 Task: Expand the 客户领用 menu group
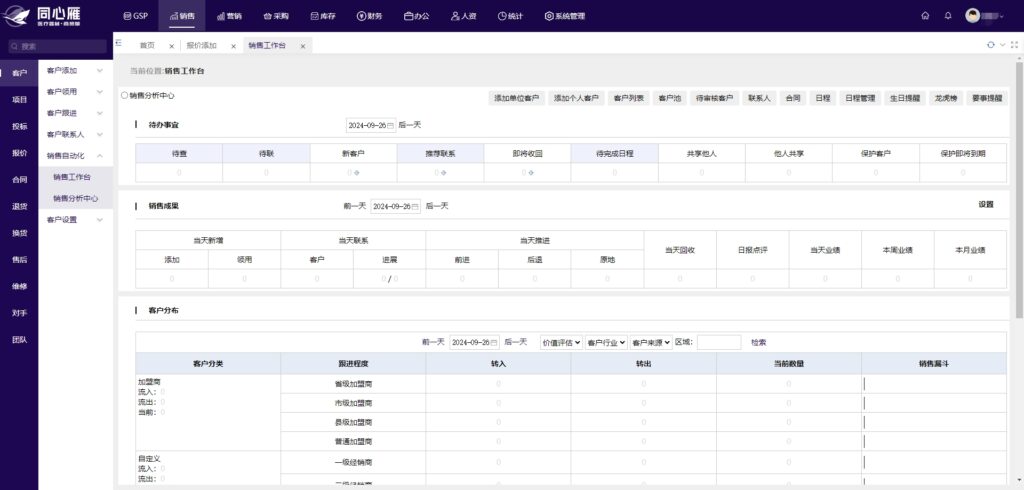coord(74,92)
